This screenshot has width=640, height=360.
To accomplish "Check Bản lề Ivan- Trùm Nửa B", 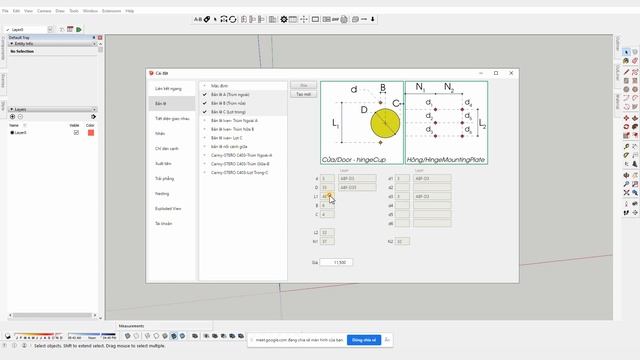I will [x=205, y=129].
